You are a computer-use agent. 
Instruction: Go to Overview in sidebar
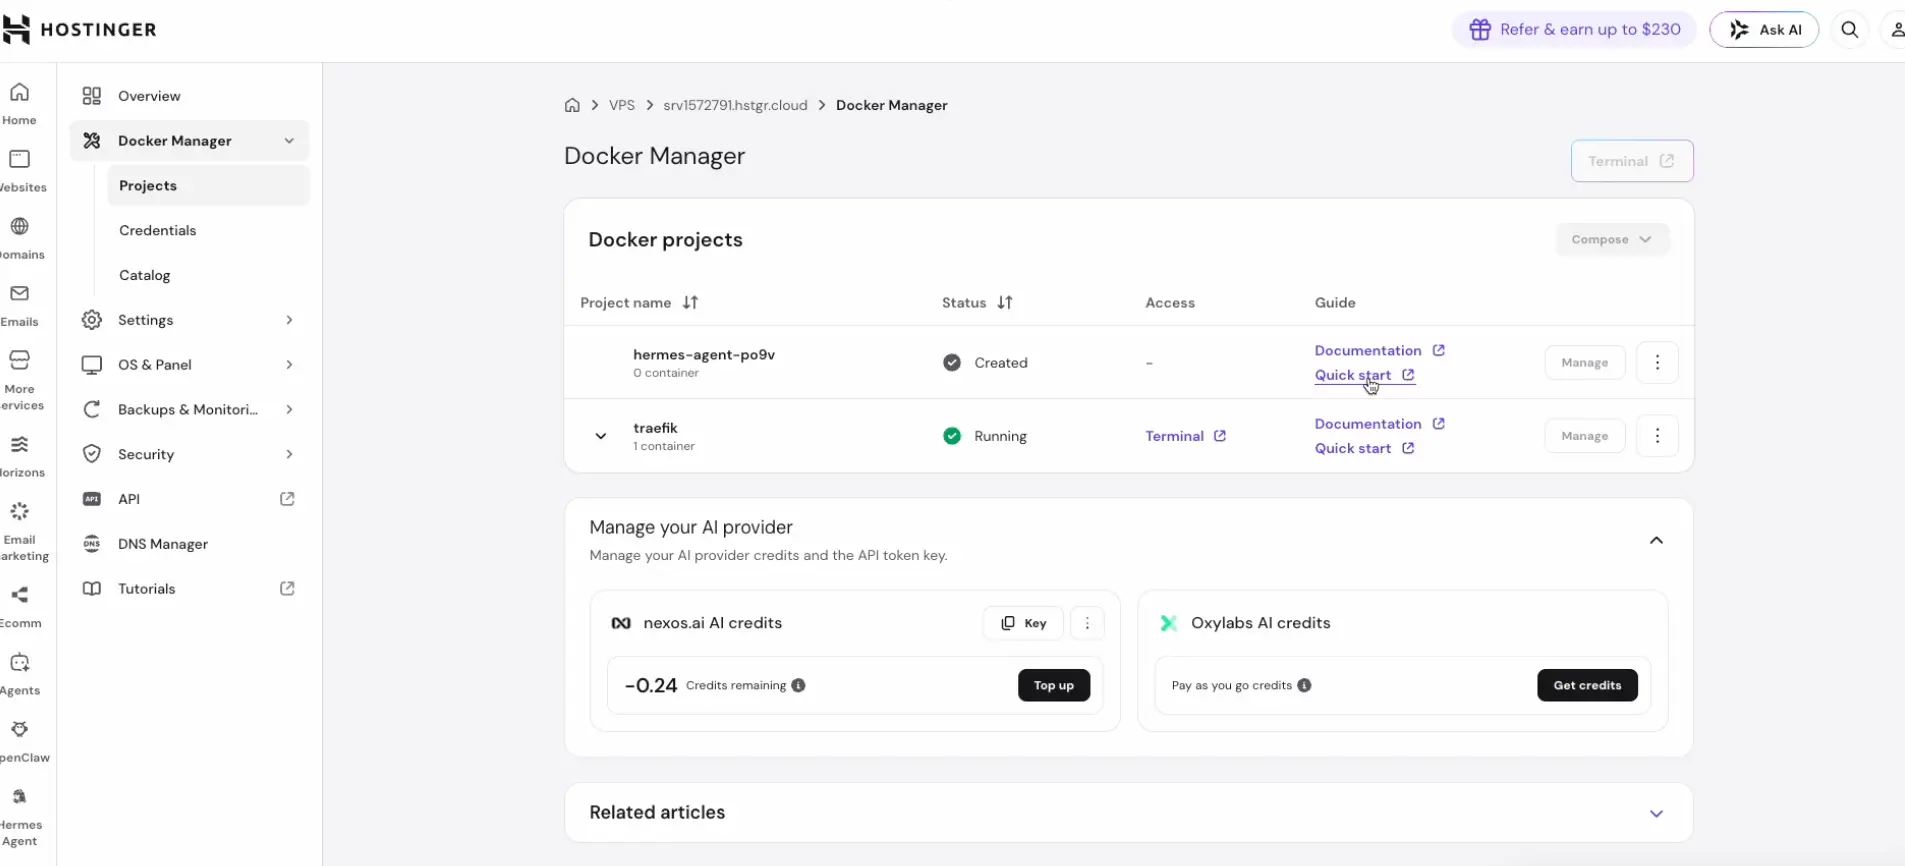point(190,96)
